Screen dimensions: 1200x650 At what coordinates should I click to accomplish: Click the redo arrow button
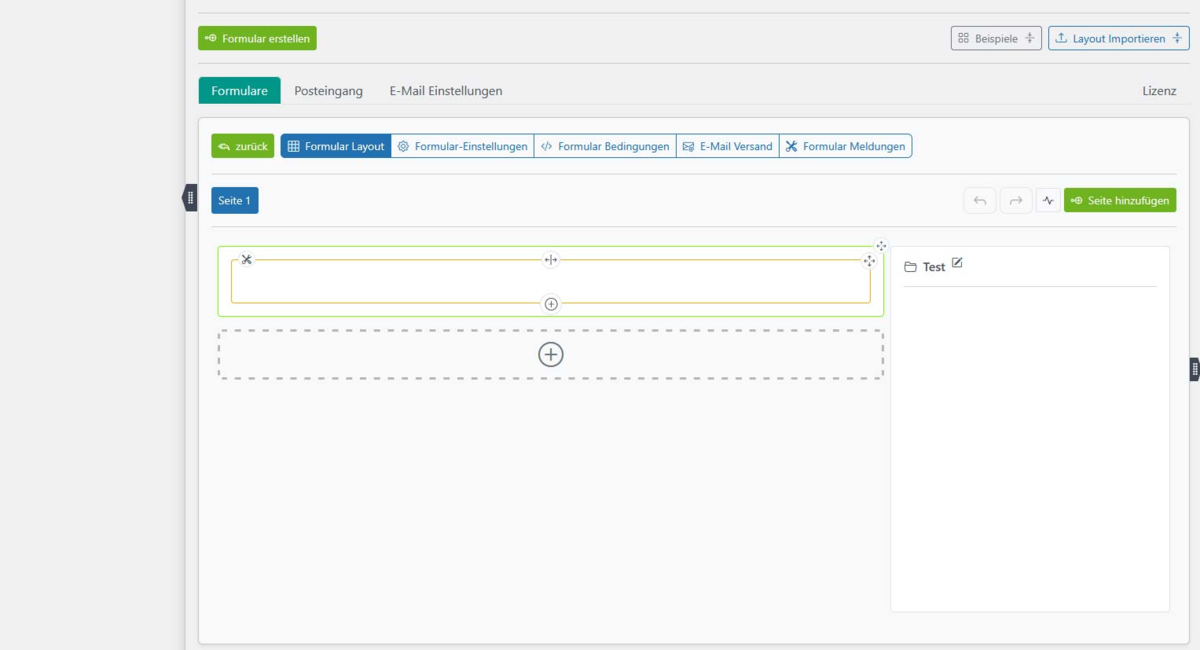pyautogui.click(x=1015, y=200)
